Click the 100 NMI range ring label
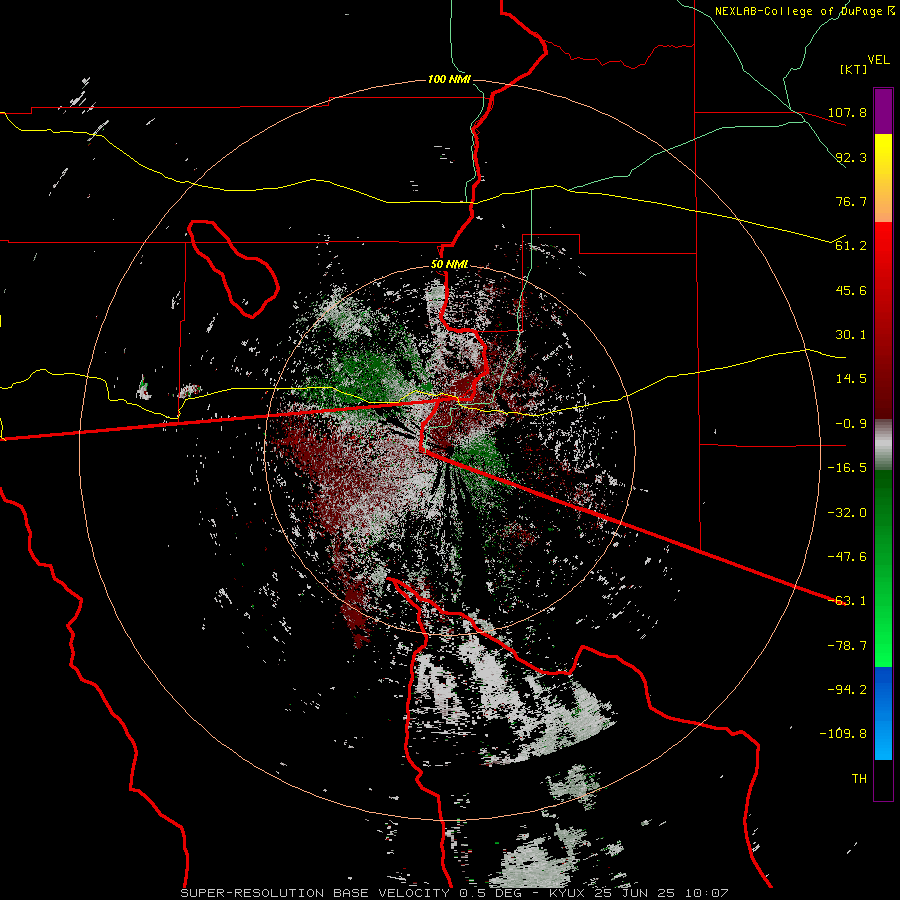Screen dimensions: 900x900 tap(449, 79)
